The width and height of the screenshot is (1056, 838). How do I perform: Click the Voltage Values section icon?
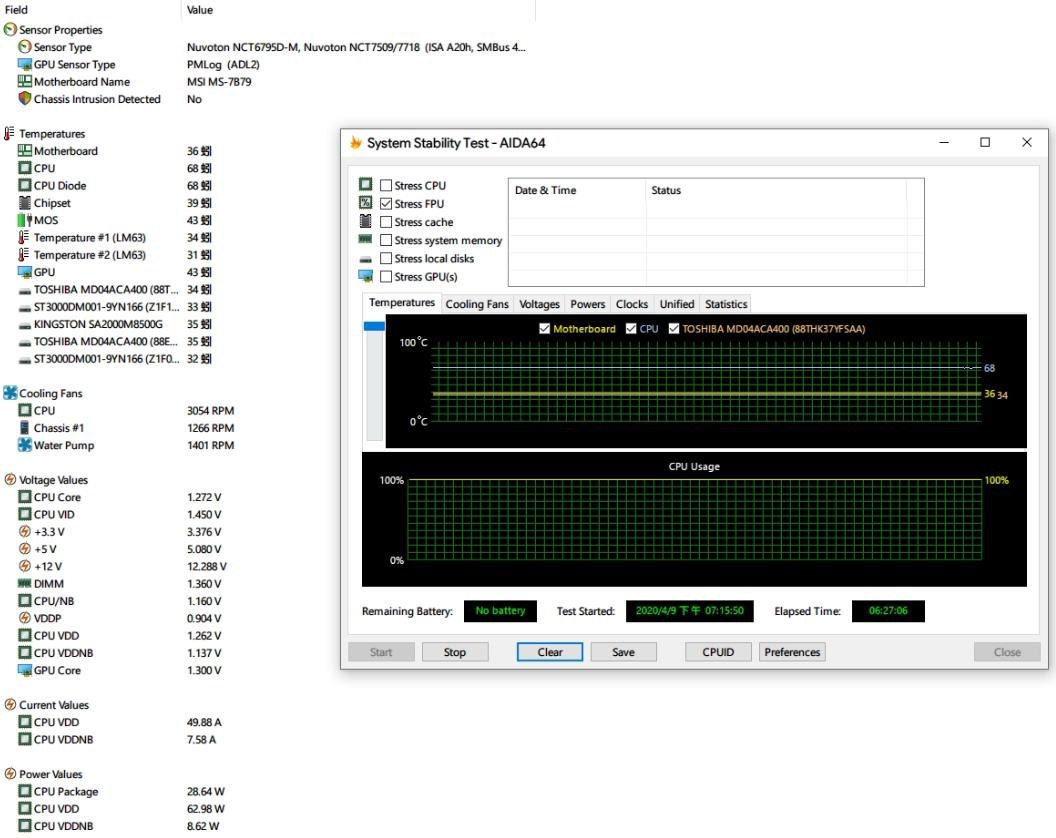pyautogui.click(x=10, y=480)
